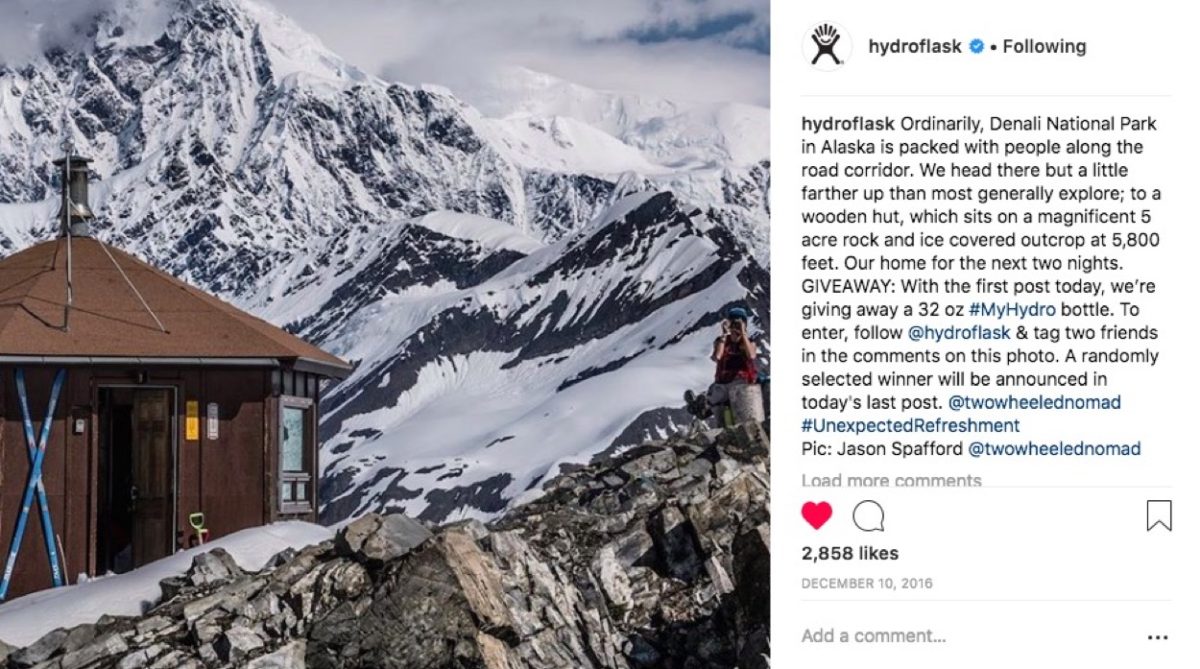Toggle the Following status button
1200x669 pixels.
point(1044,47)
